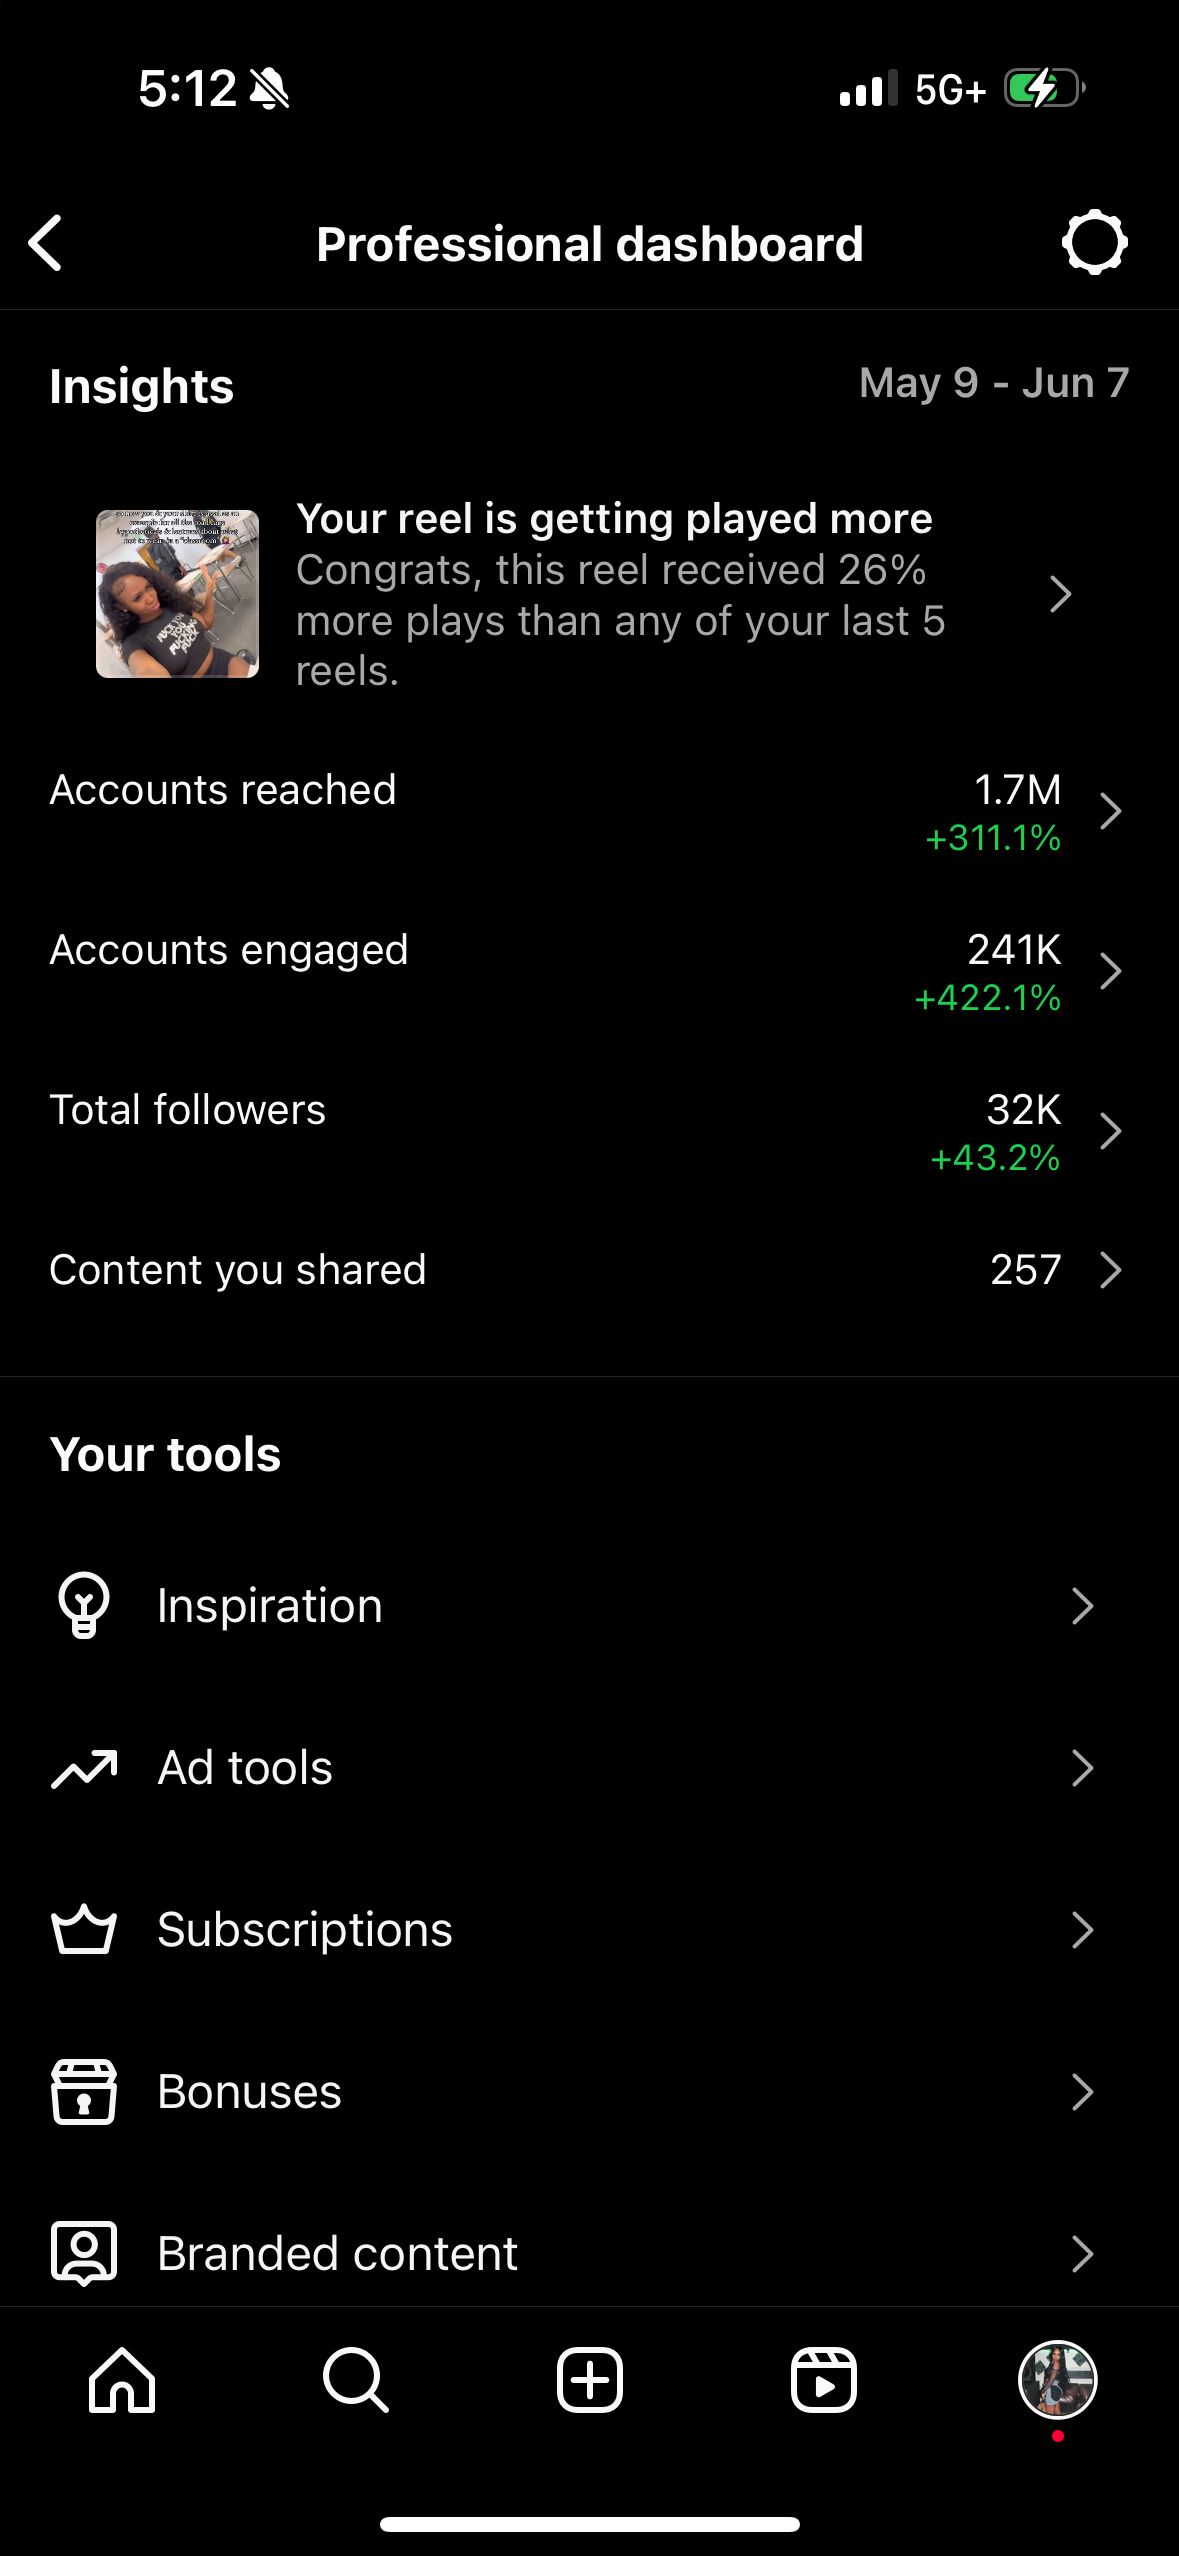This screenshot has width=1179, height=2556.
Task: Open the reel thumbnail in insights
Action: 177,594
